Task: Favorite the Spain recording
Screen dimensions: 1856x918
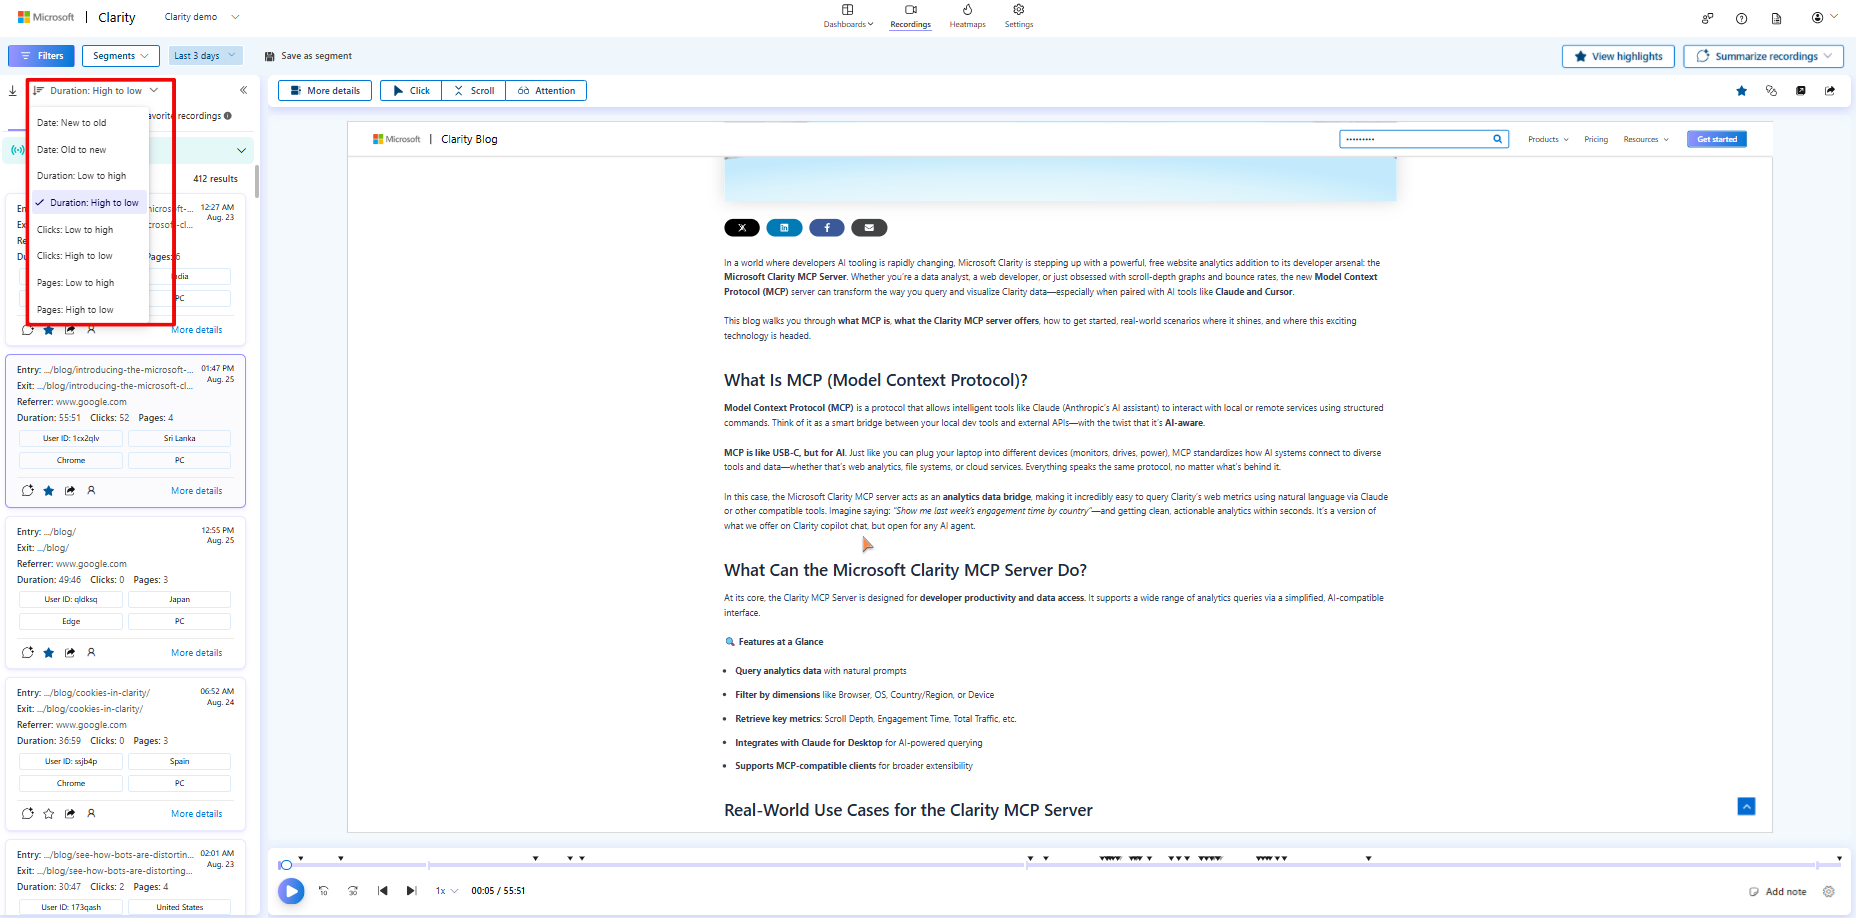Action: [x=49, y=814]
